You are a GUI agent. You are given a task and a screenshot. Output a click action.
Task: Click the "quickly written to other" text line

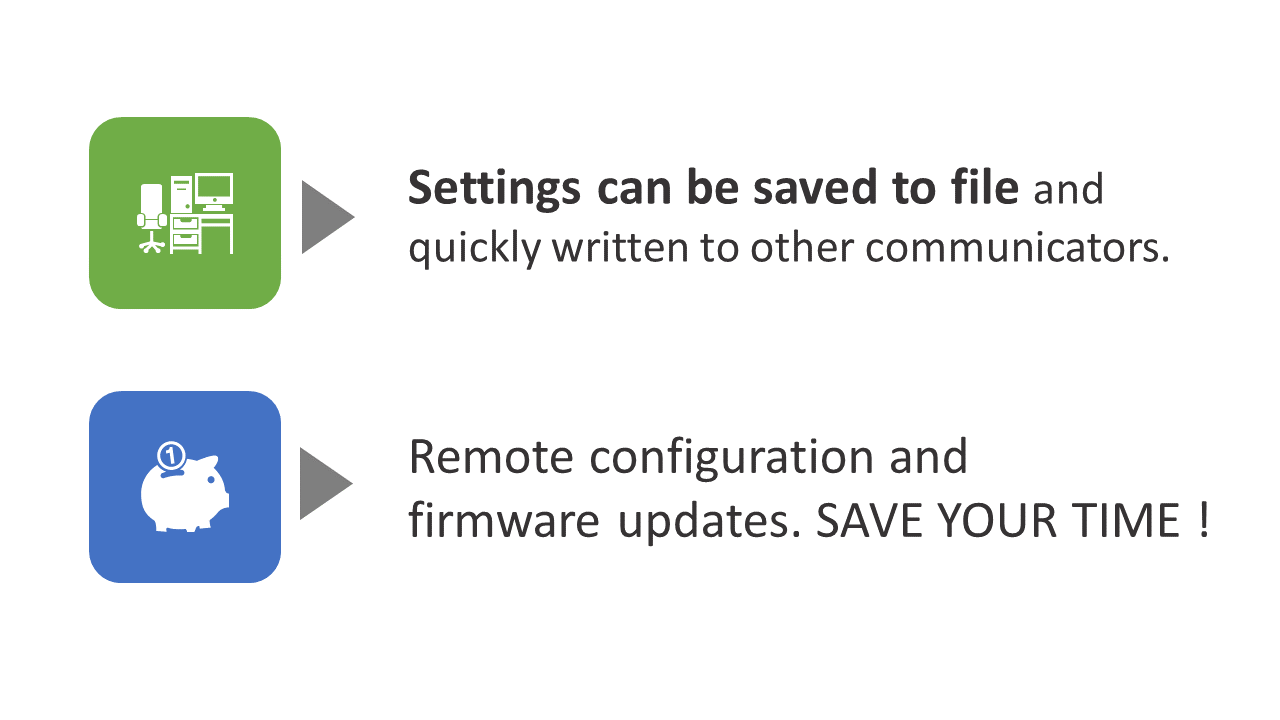pos(632,248)
